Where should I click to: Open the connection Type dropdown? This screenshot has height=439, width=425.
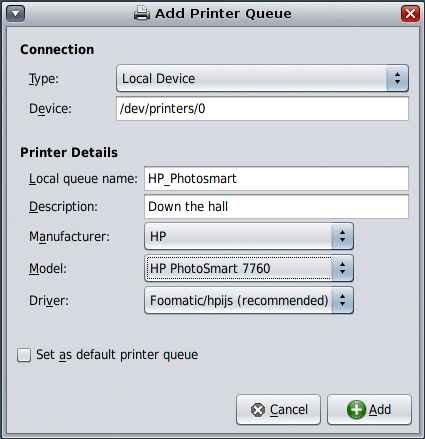[262, 78]
